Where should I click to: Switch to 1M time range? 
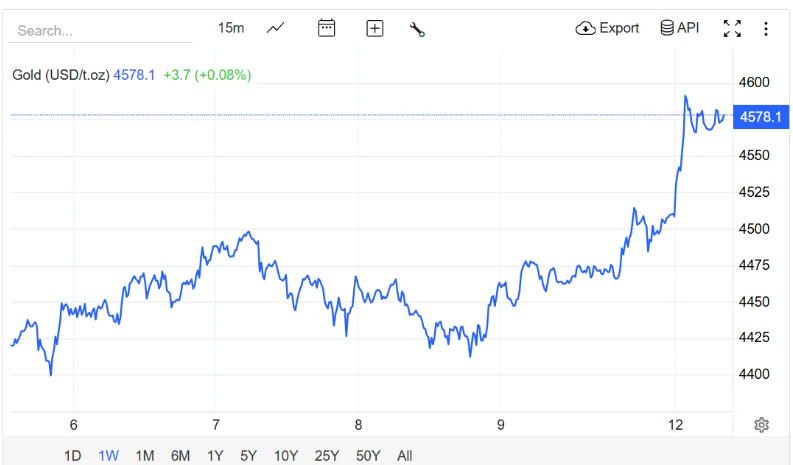click(145, 456)
